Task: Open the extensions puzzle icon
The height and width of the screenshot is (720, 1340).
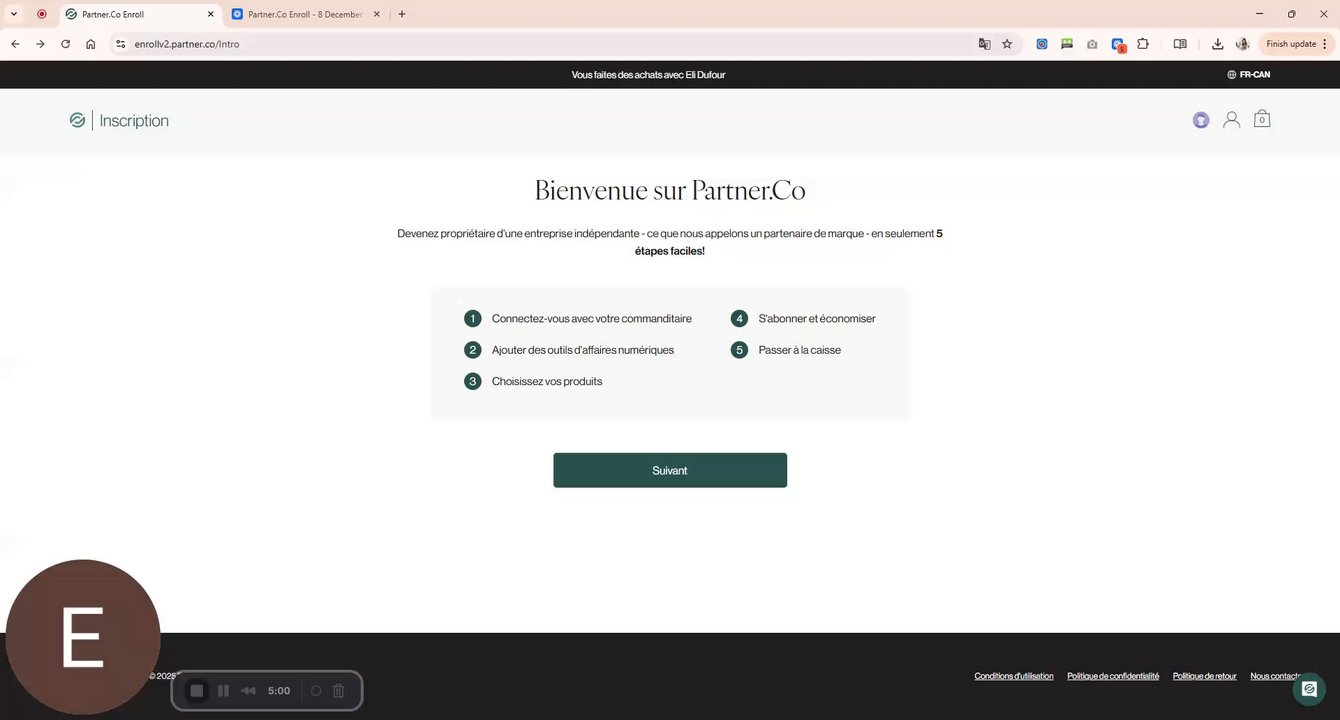Action: point(1143,44)
